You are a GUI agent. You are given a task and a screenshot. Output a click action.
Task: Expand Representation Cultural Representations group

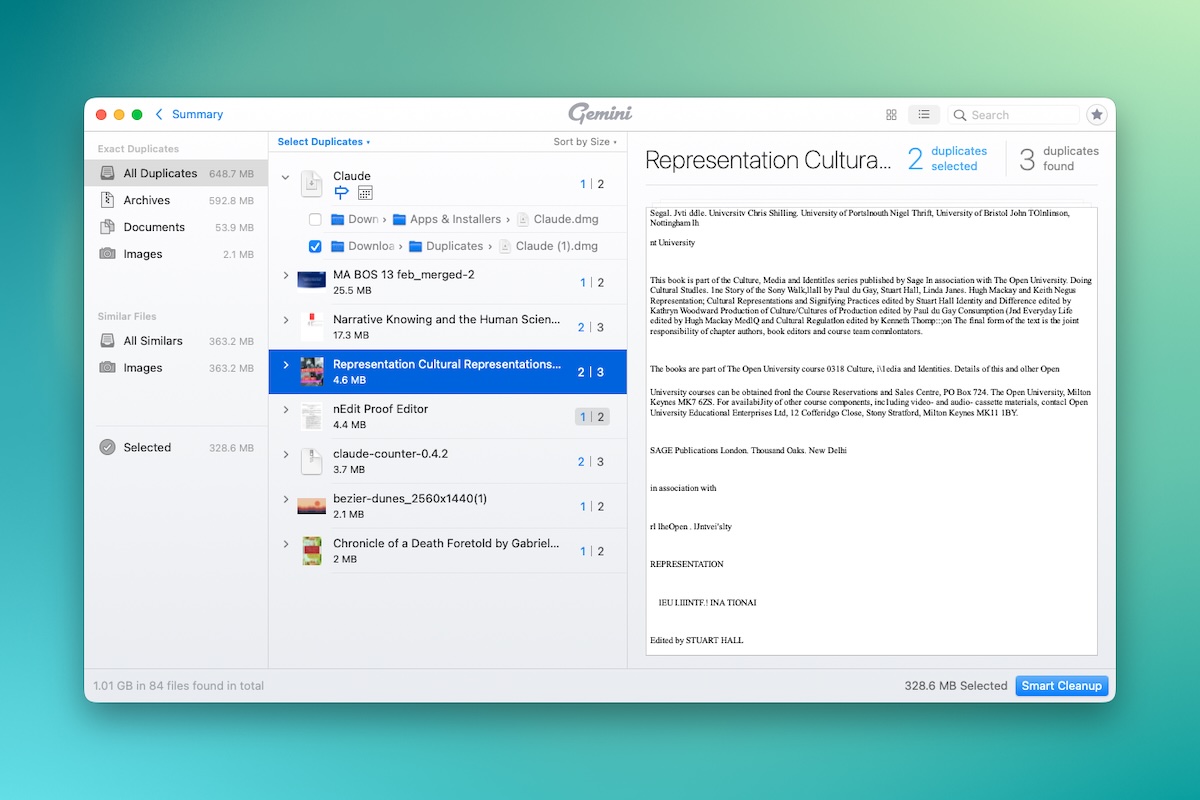click(x=285, y=365)
